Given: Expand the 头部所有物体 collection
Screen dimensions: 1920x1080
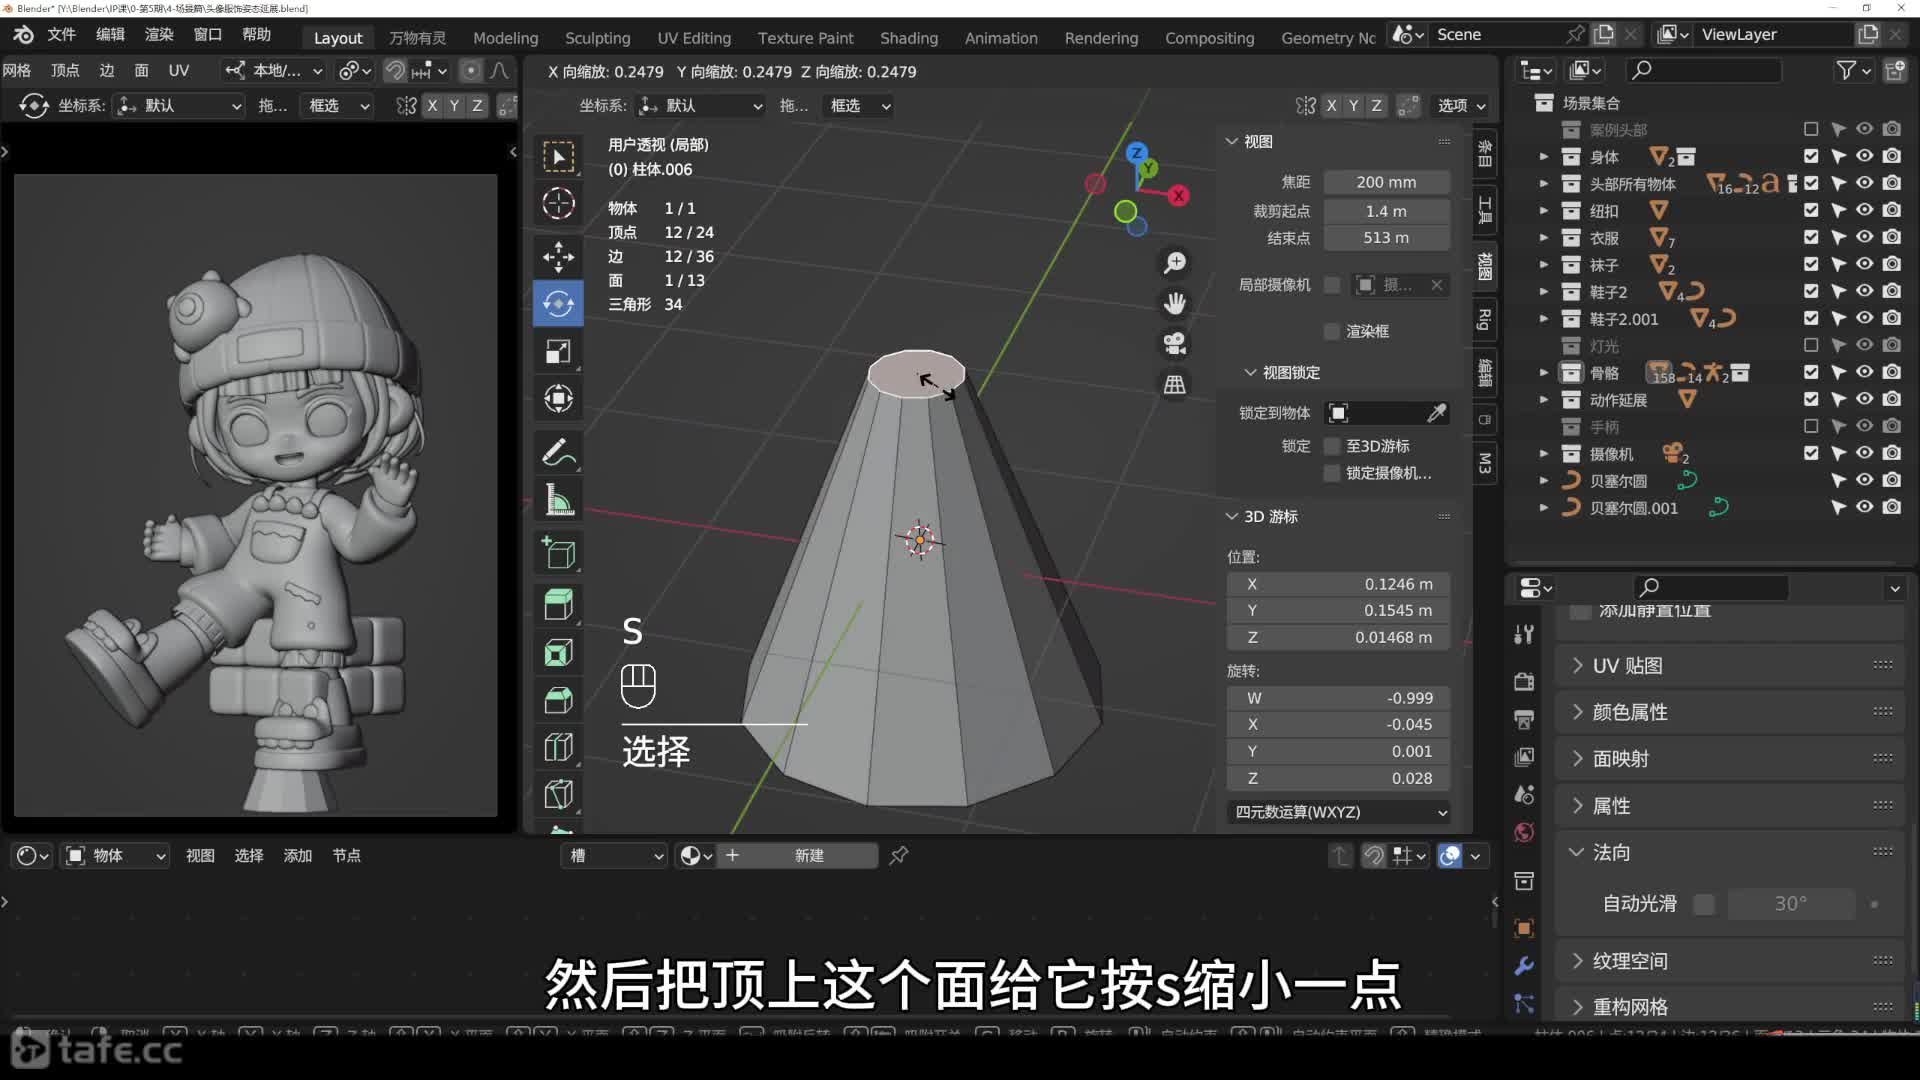Looking at the screenshot, I should 1544,184.
